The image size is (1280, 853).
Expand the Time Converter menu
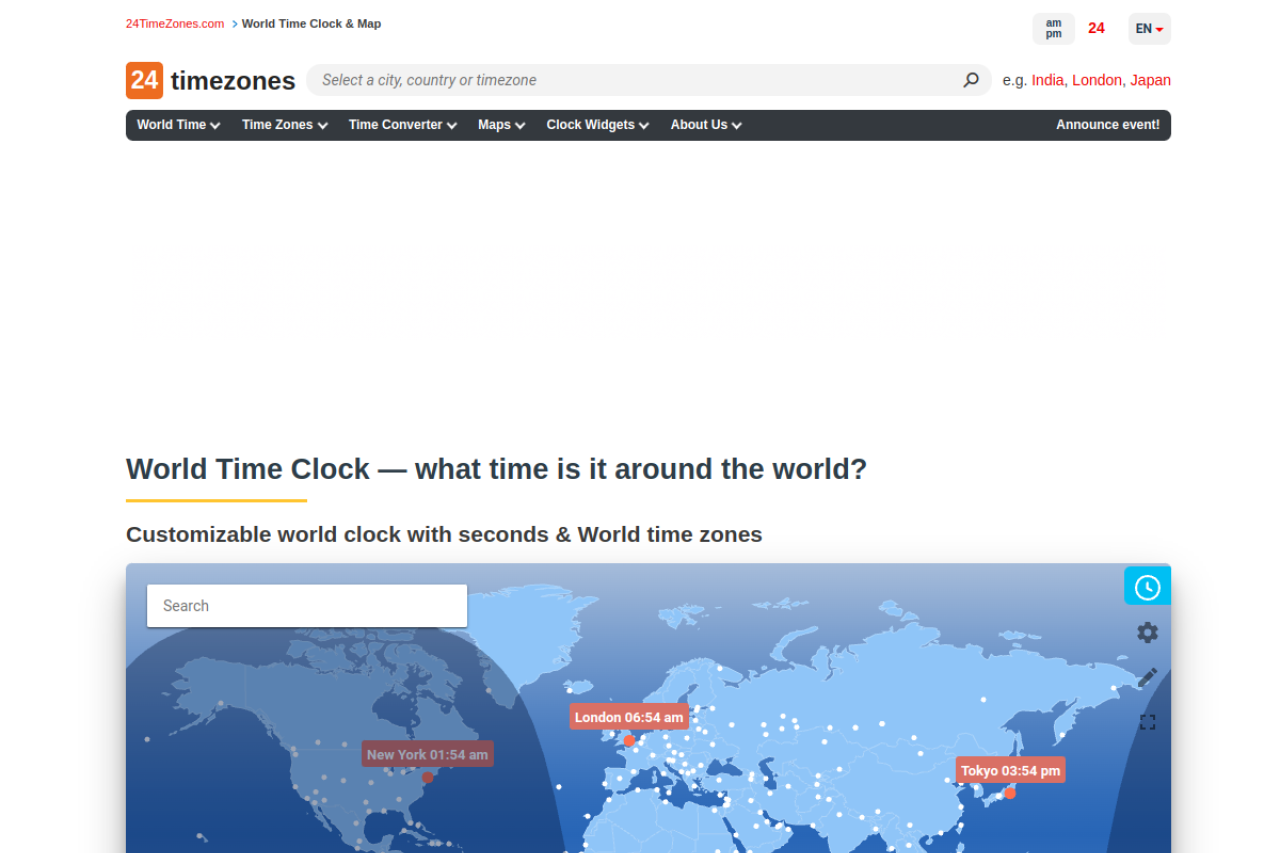click(x=402, y=125)
